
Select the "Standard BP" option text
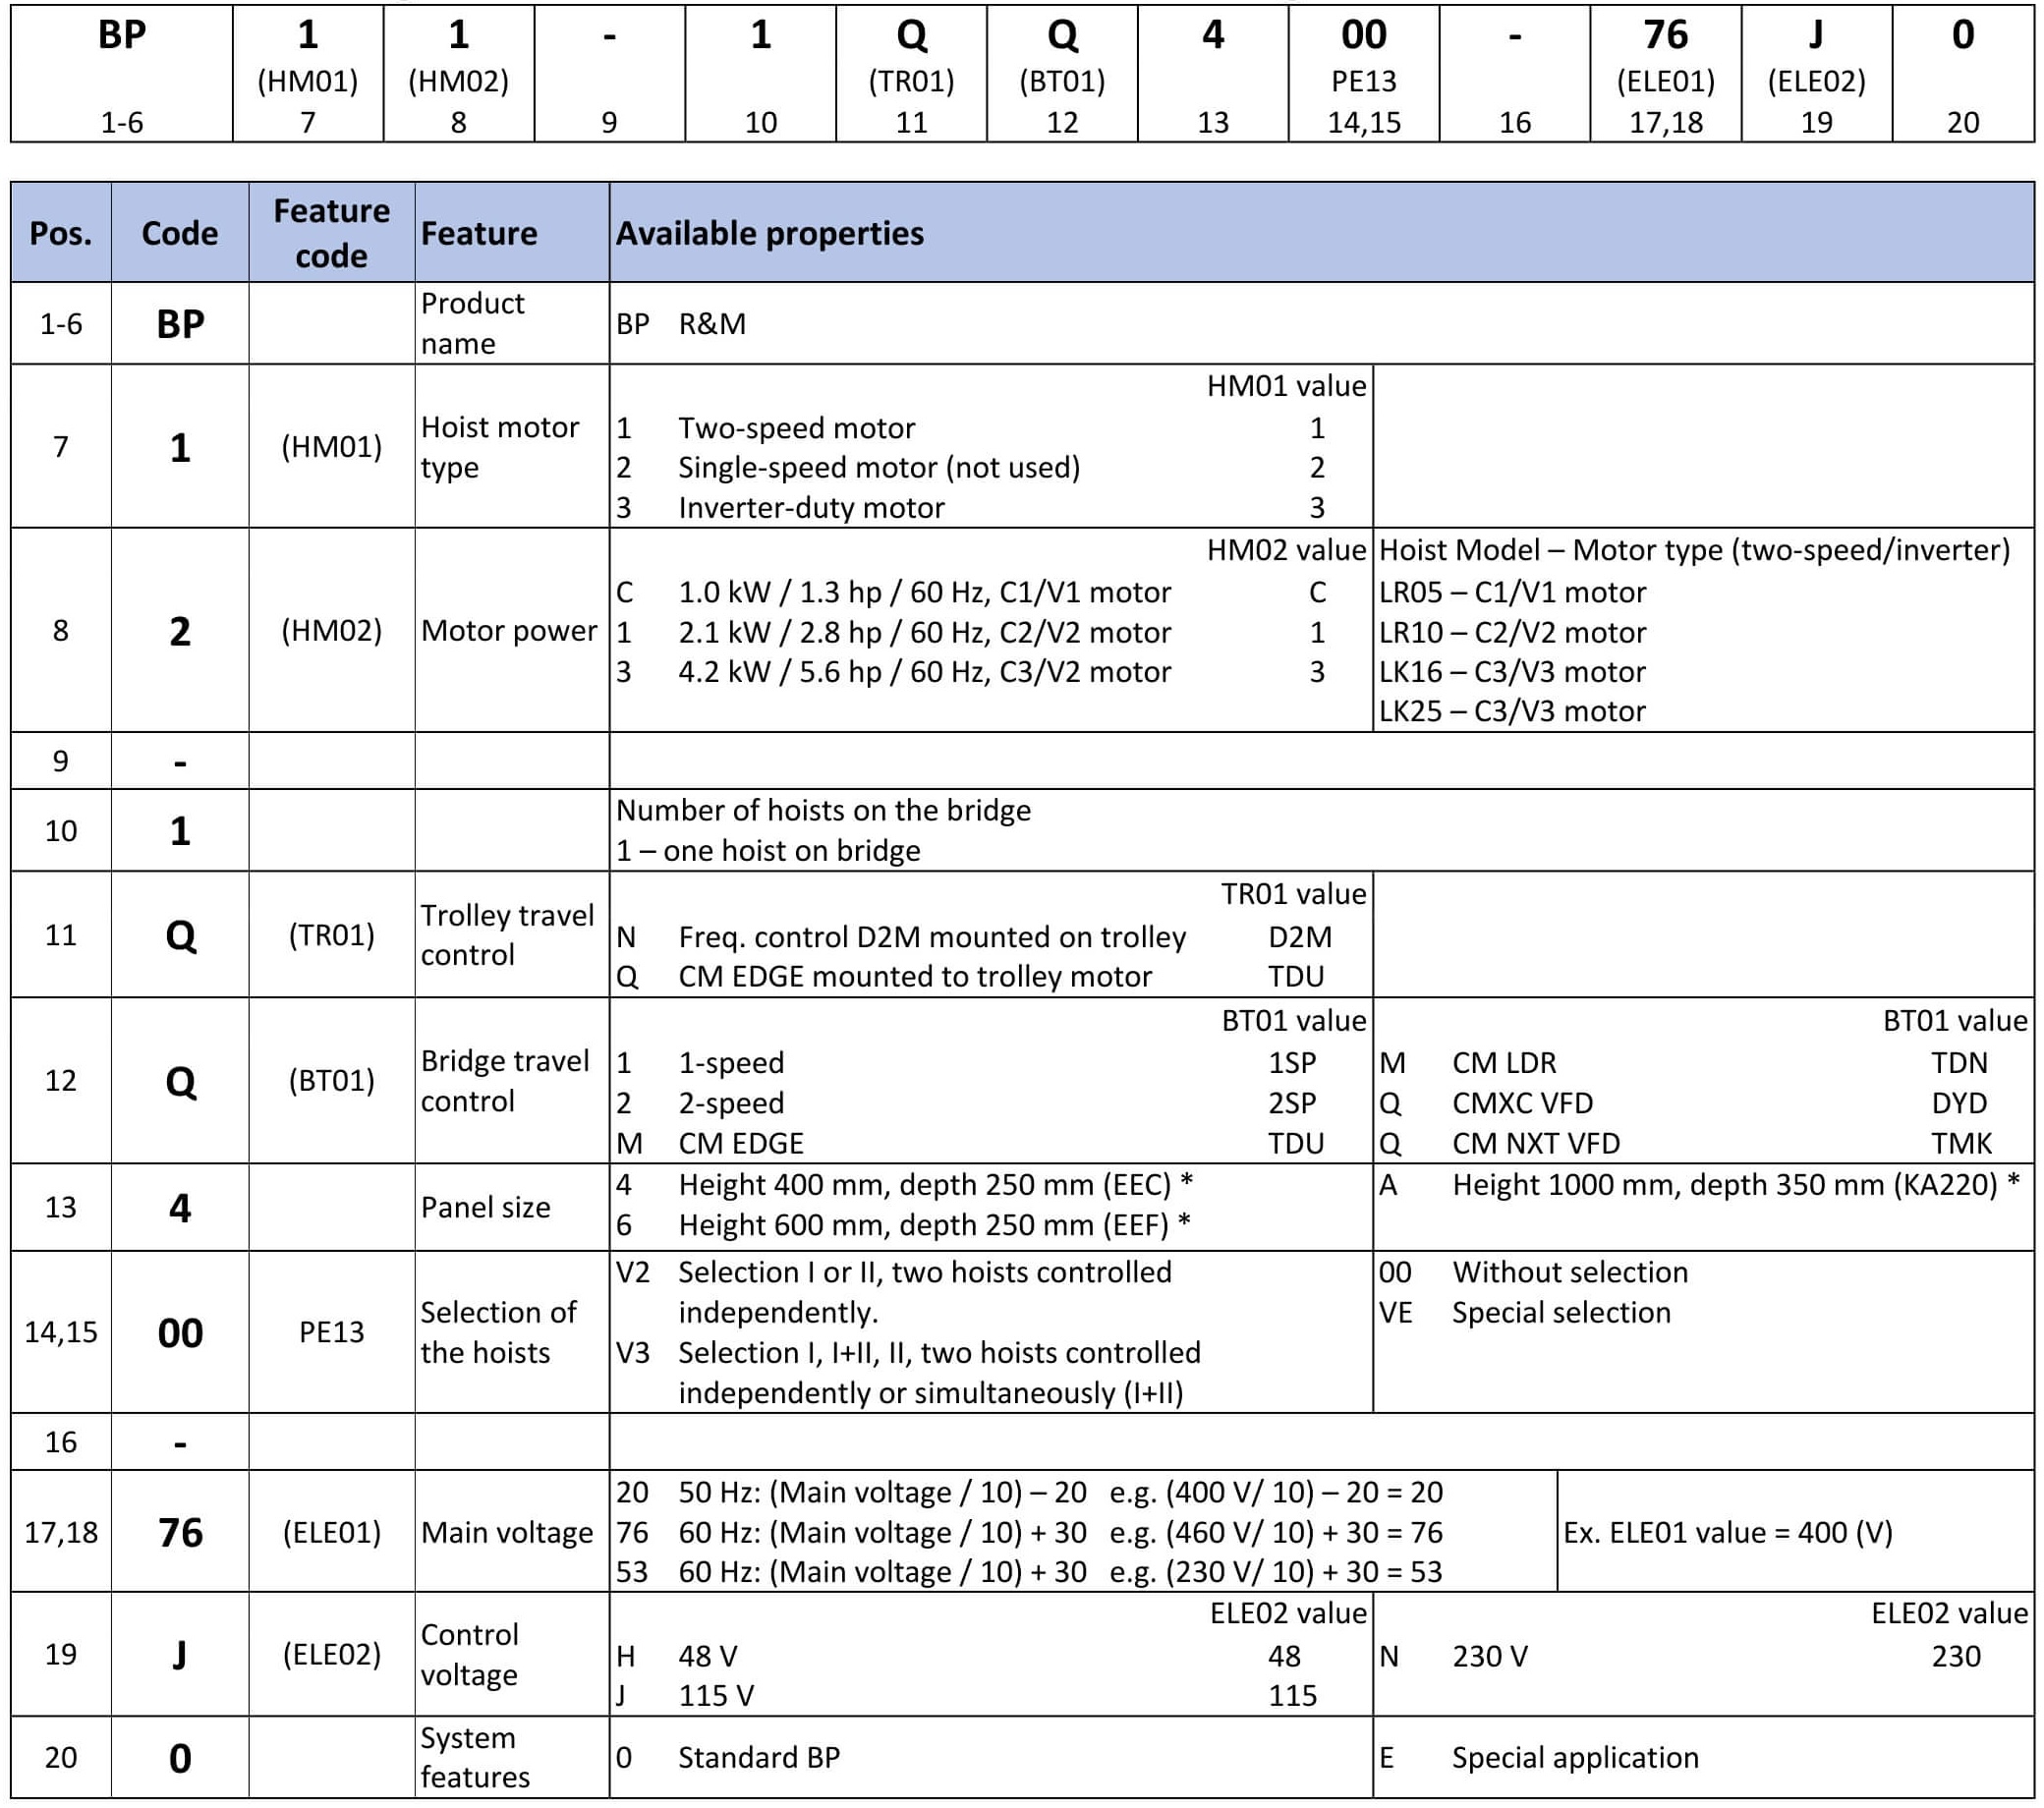coord(759,1757)
